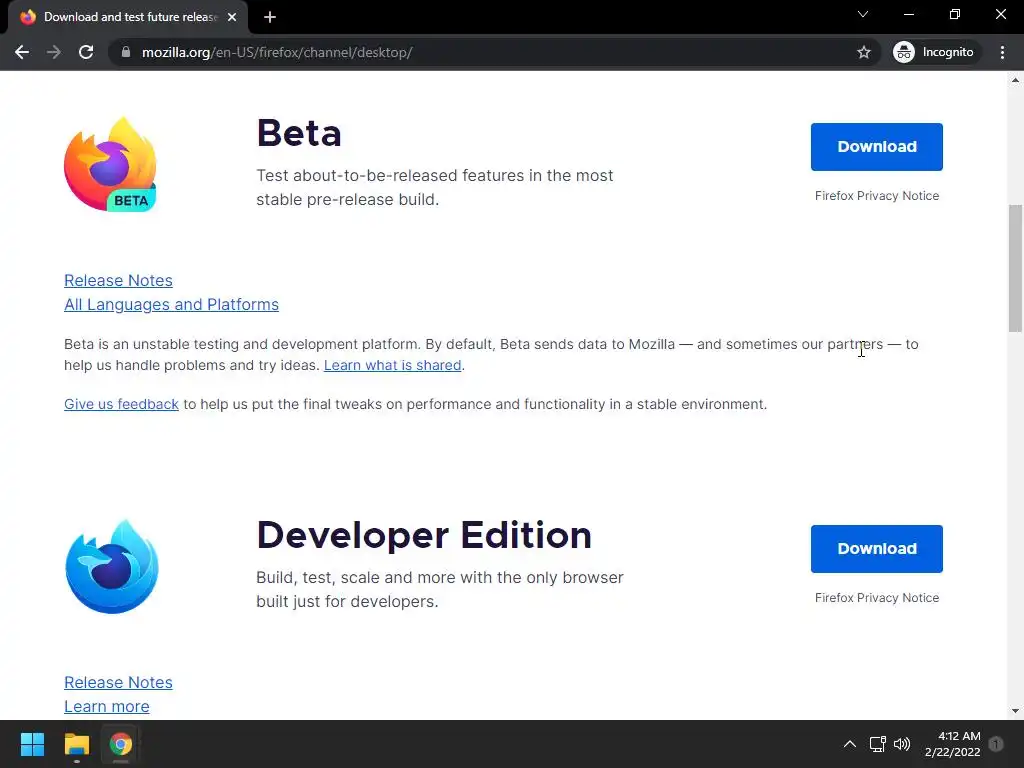
Task: Restore down the Chrome window
Action: [955, 14]
